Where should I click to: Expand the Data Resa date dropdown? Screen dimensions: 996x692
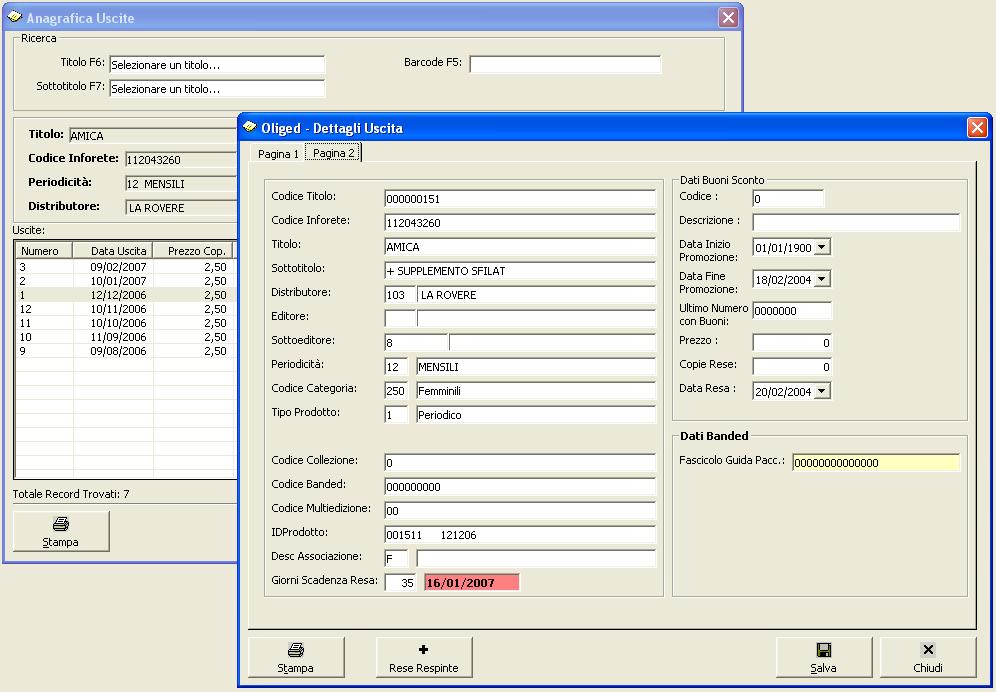(822, 391)
